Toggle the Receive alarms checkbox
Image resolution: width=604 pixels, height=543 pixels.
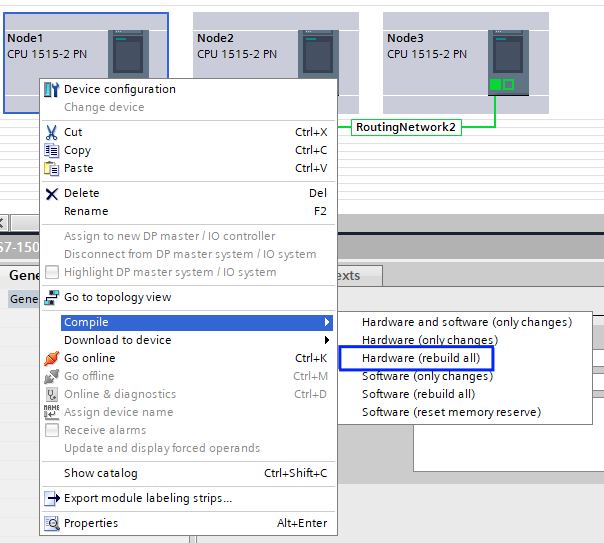pos(52,430)
